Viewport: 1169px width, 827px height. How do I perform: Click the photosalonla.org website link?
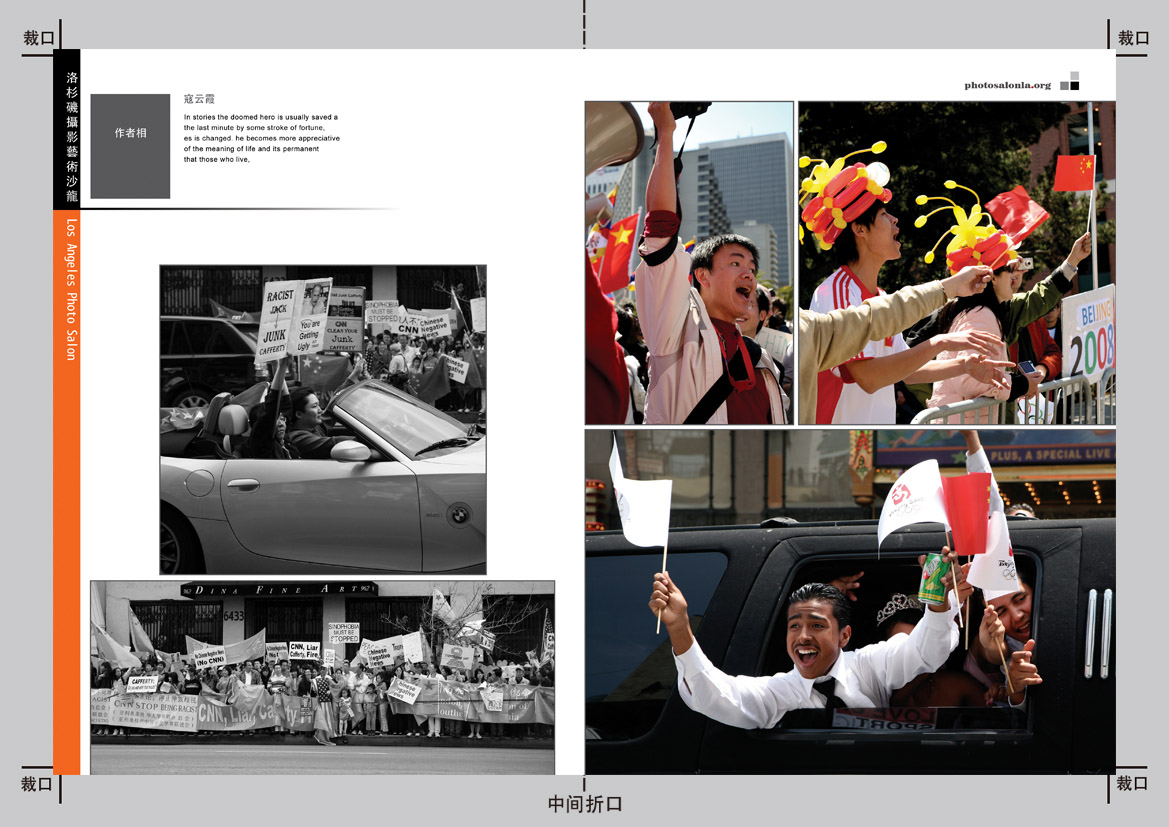1007,86
